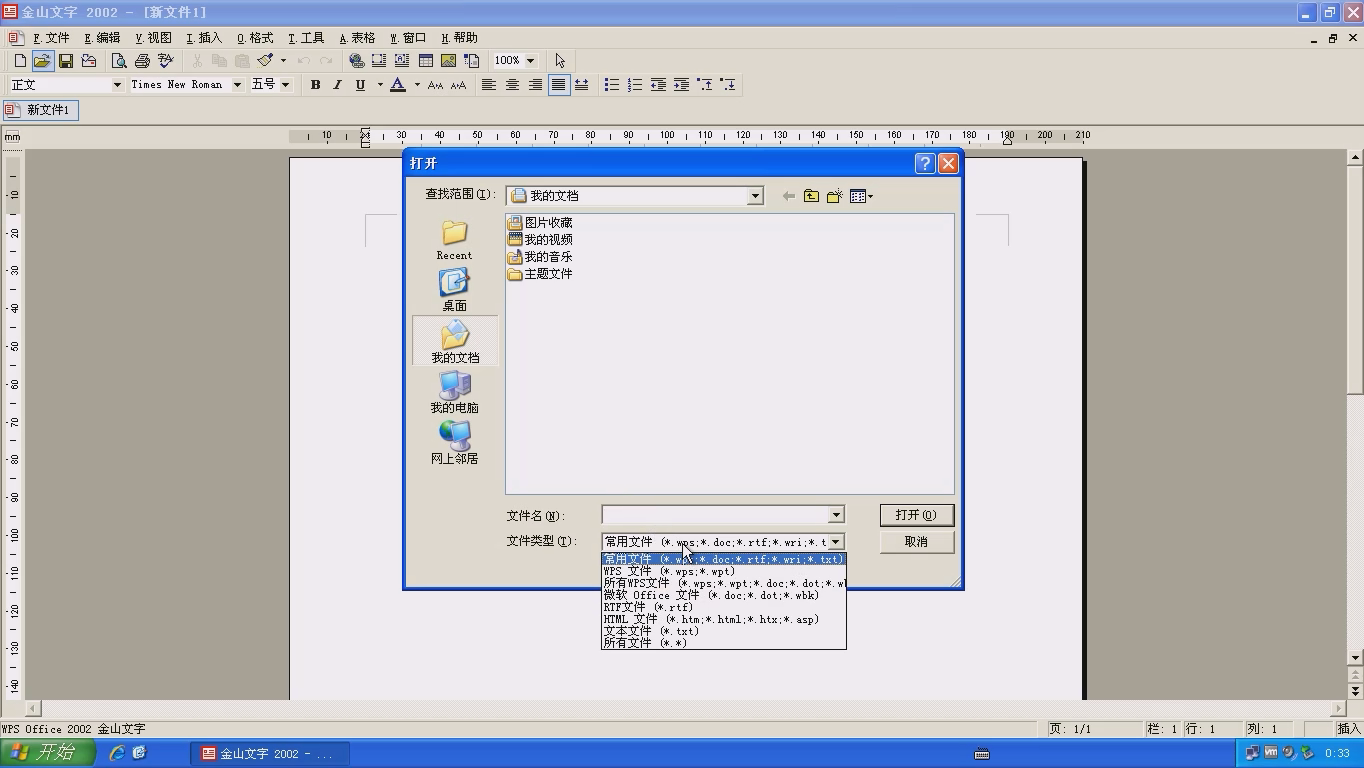This screenshot has width=1364, height=768.
Task: Open the 图片收藏 folder
Action: 540,223
